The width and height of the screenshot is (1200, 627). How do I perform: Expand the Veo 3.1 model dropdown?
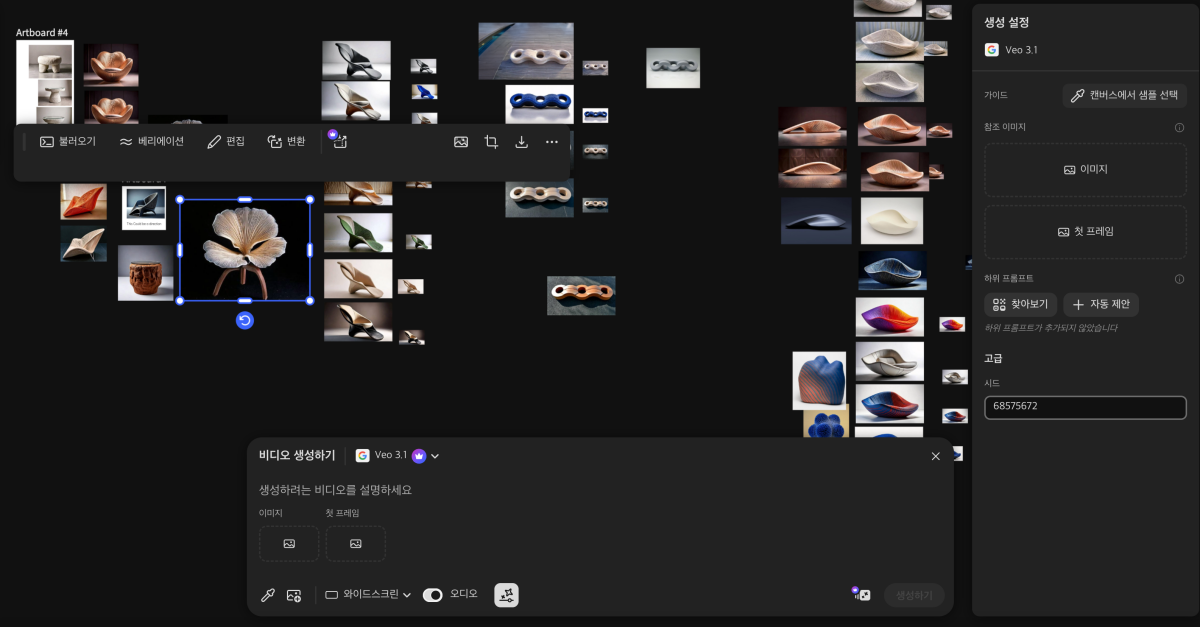398,455
